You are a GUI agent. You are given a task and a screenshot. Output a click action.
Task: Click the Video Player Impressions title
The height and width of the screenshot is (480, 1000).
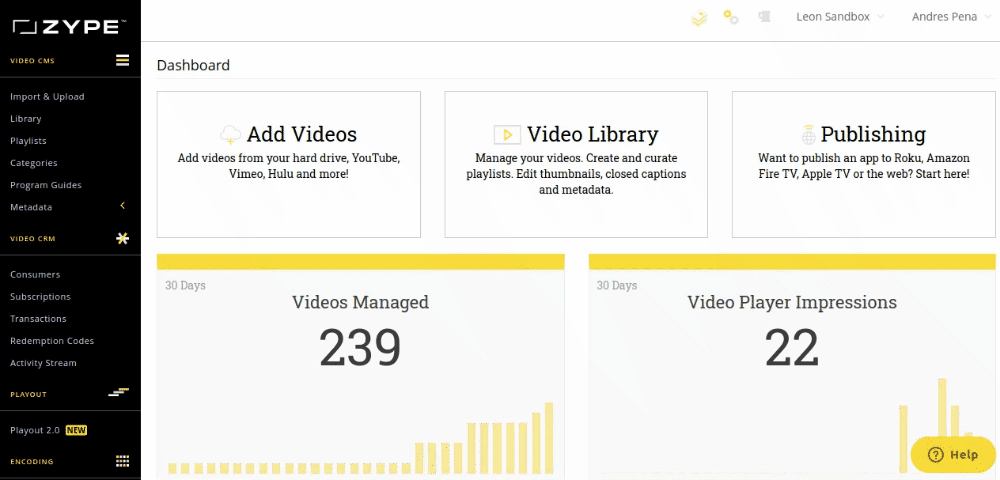(x=792, y=302)
